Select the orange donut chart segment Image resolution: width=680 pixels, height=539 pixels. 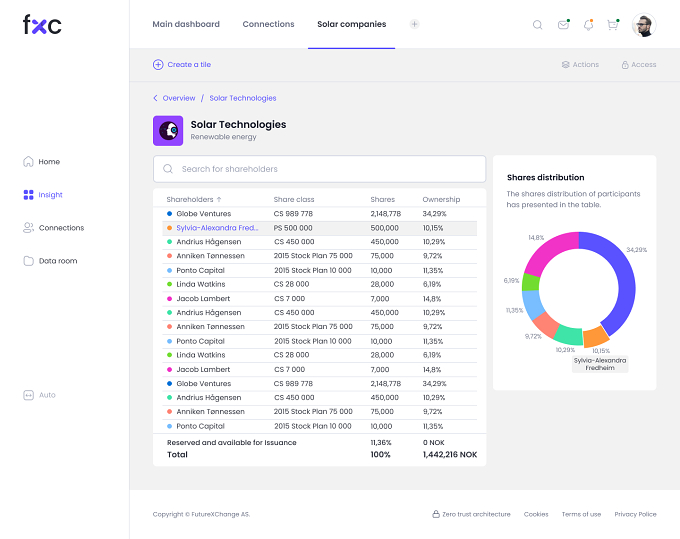click(596, 336)
